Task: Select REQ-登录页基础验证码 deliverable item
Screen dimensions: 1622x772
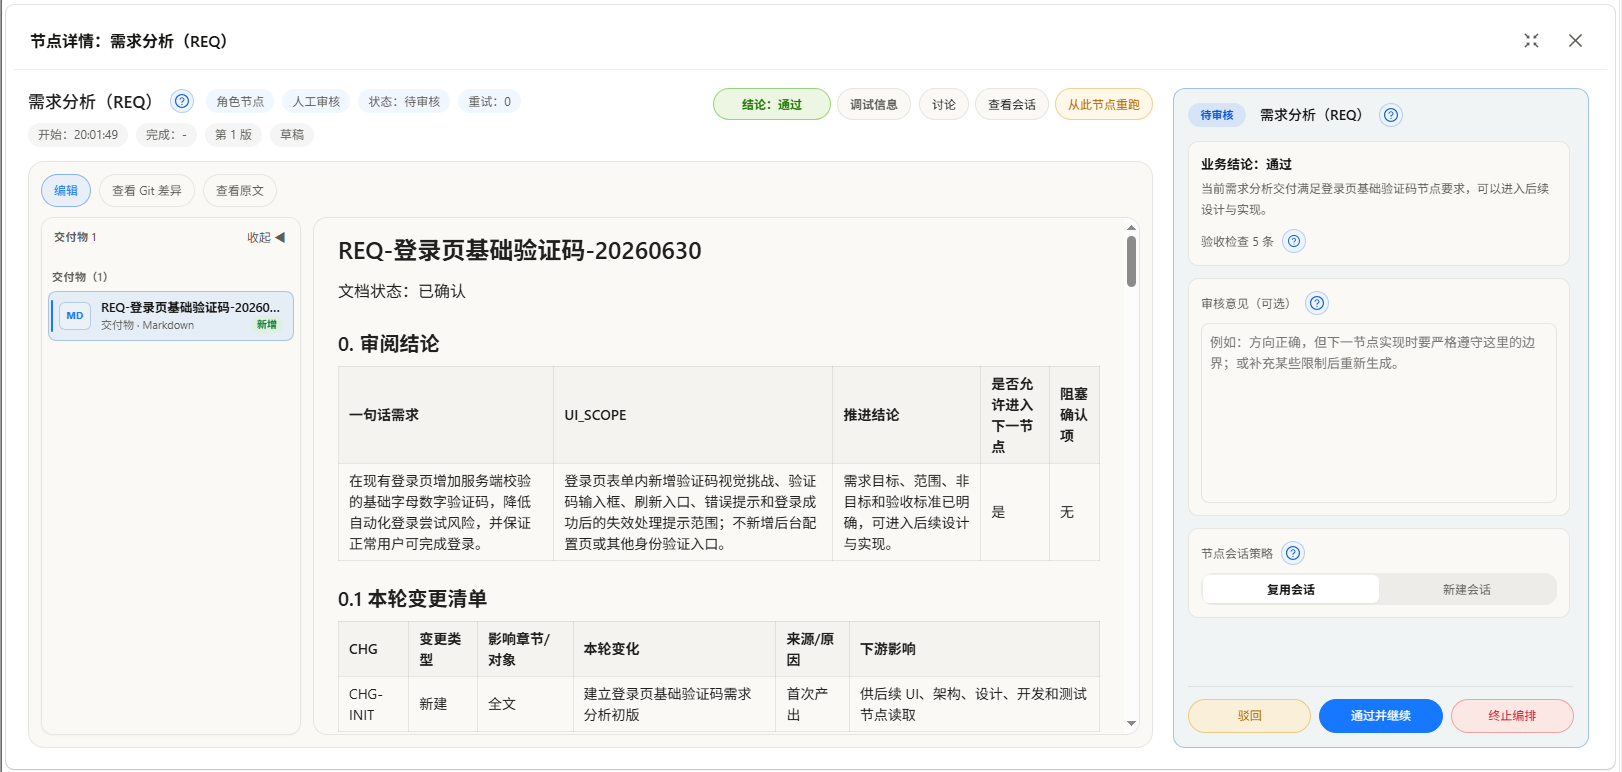Action: [171, 316]
